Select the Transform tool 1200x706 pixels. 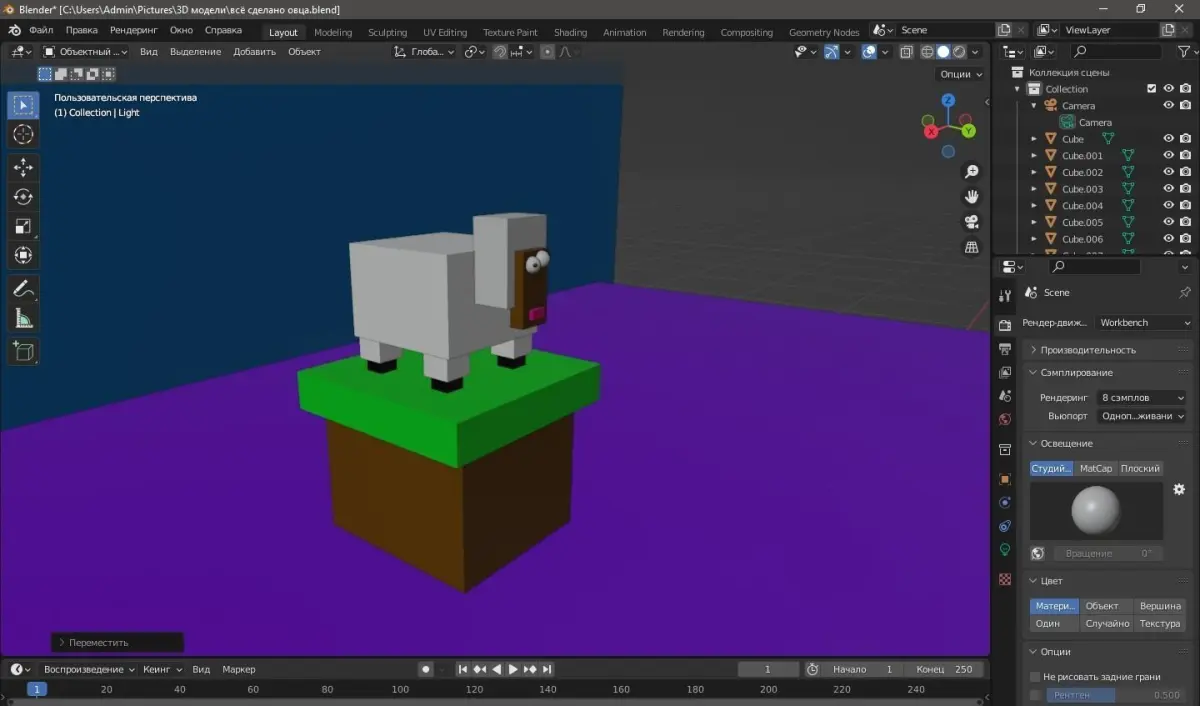(23, 255)
